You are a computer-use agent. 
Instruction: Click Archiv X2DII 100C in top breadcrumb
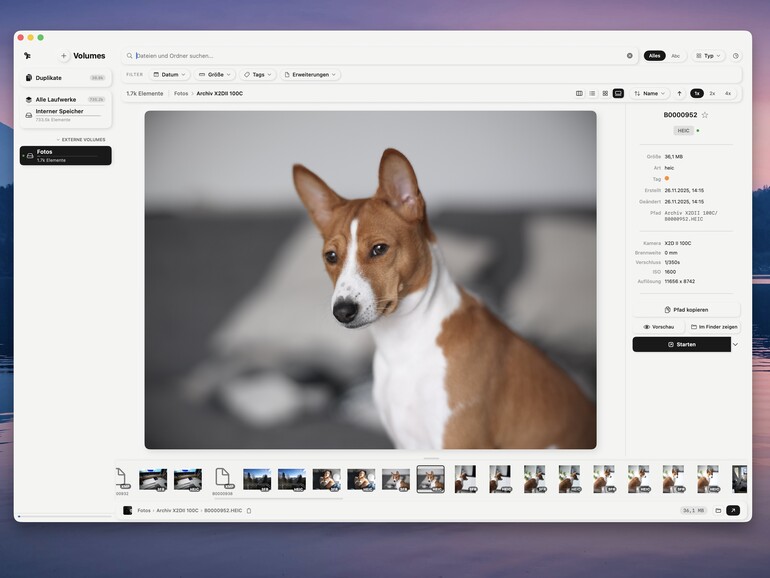[x=220, y=93]
